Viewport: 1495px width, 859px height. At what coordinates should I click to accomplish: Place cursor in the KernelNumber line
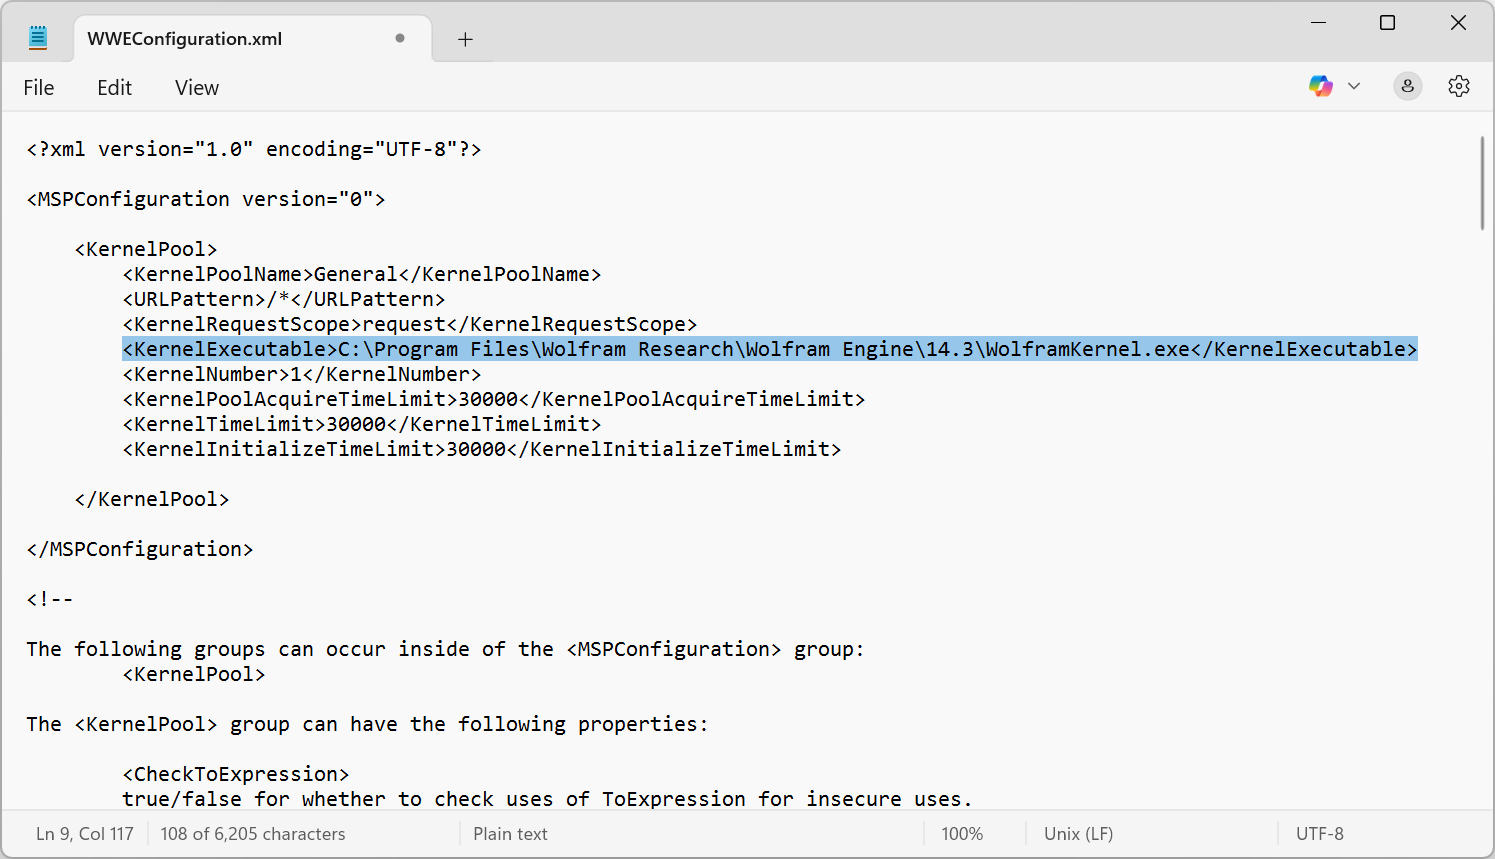click(300, 374)
